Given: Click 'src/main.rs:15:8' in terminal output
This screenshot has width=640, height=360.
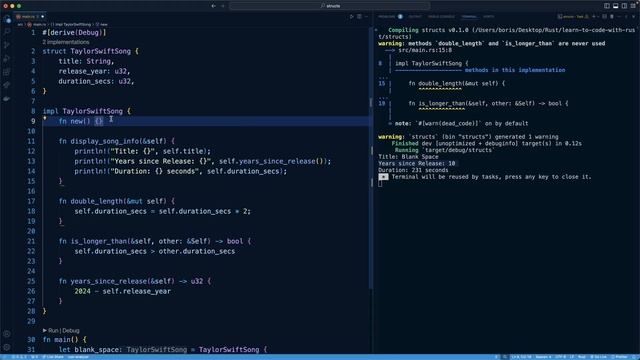Looking at the screenshot, I should [x=425, y=50].
